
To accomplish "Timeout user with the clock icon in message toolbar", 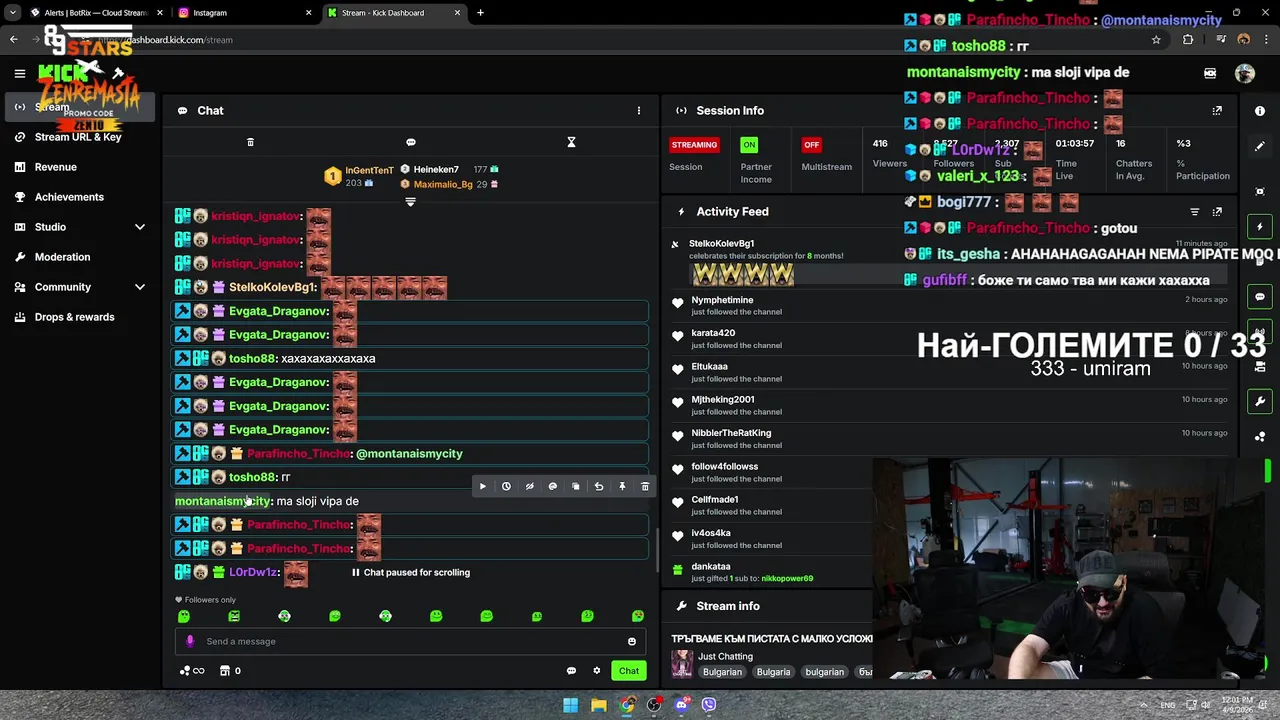I will click(x=506, y=486).
